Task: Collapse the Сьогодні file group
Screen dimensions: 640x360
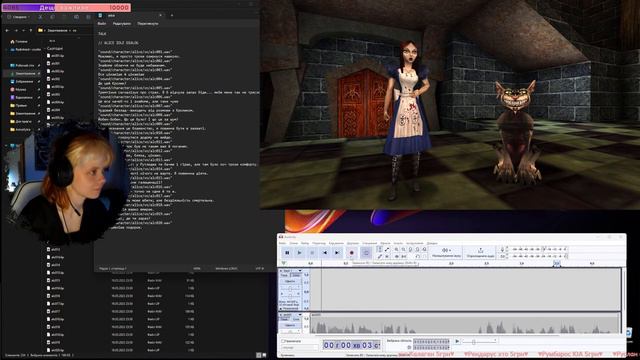Action: [x=44, y=48]
